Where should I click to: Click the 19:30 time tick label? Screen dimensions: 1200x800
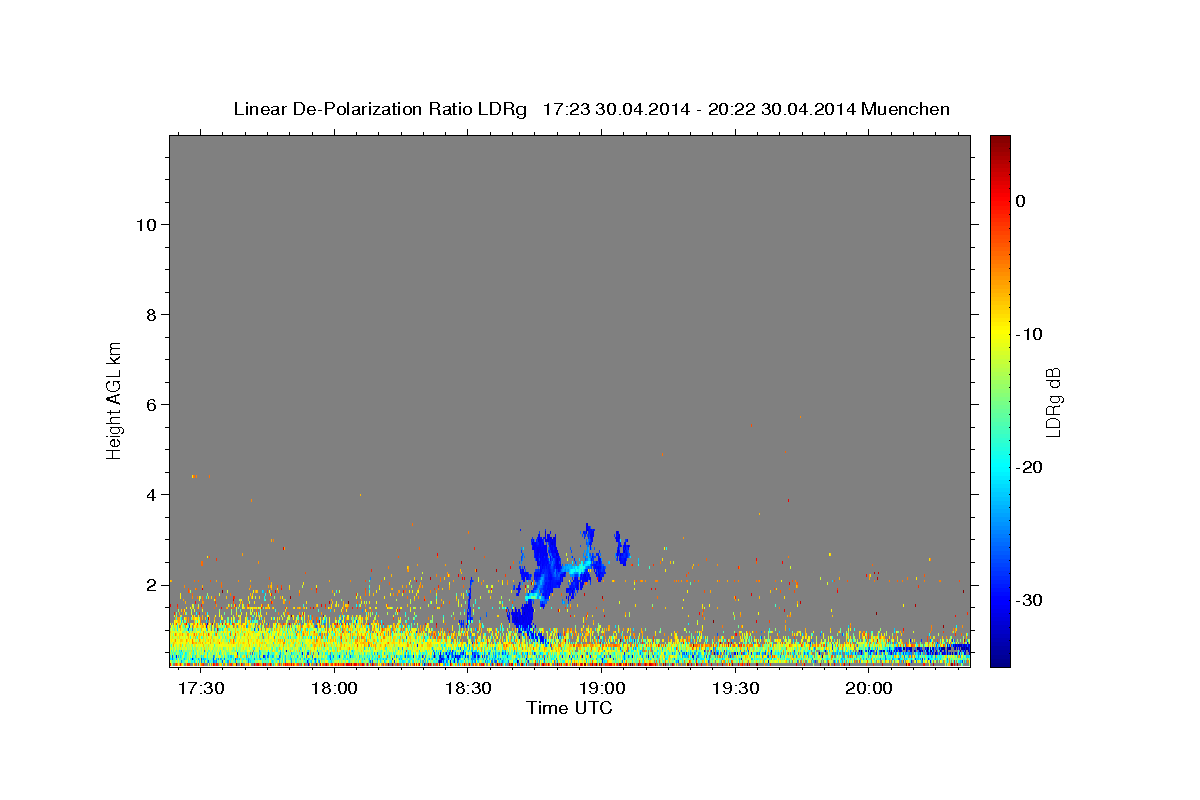[736, 689]
